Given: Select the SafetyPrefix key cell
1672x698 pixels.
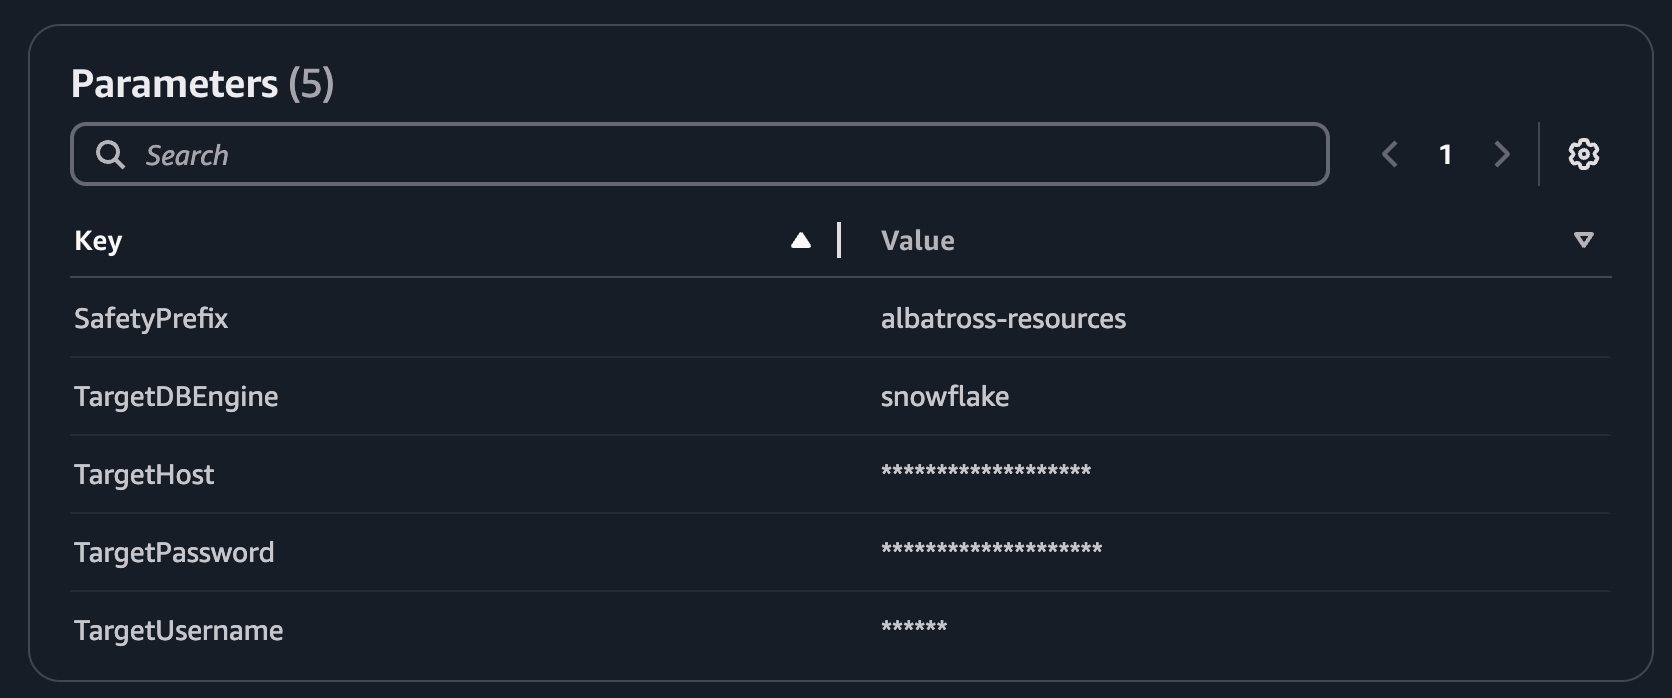Looking at the screenshot, I should 151,318.
